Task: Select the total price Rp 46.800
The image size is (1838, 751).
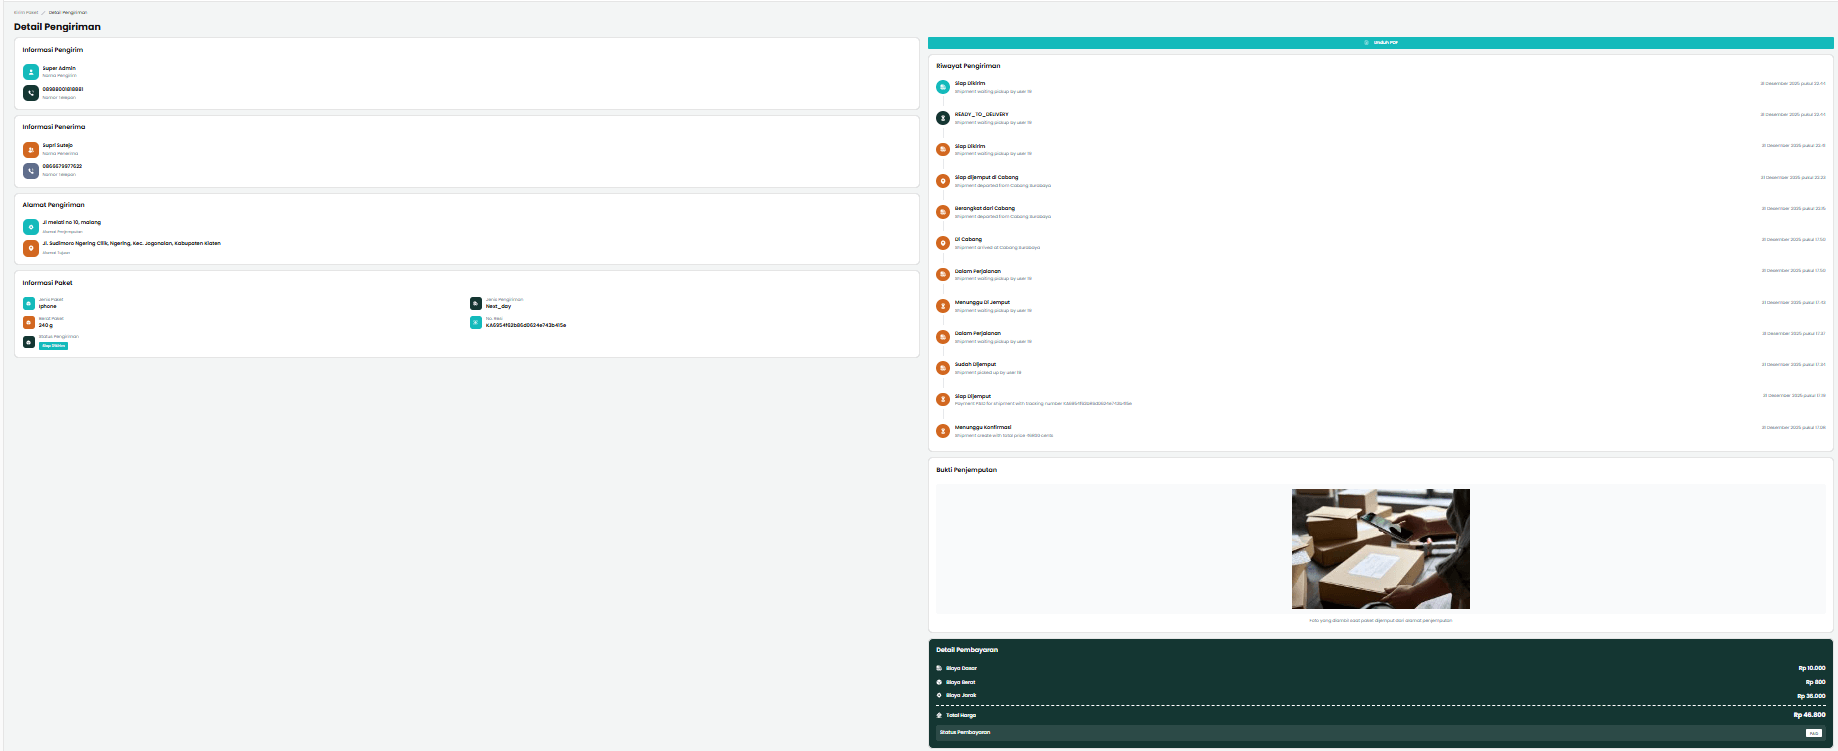Action: 1810,715
